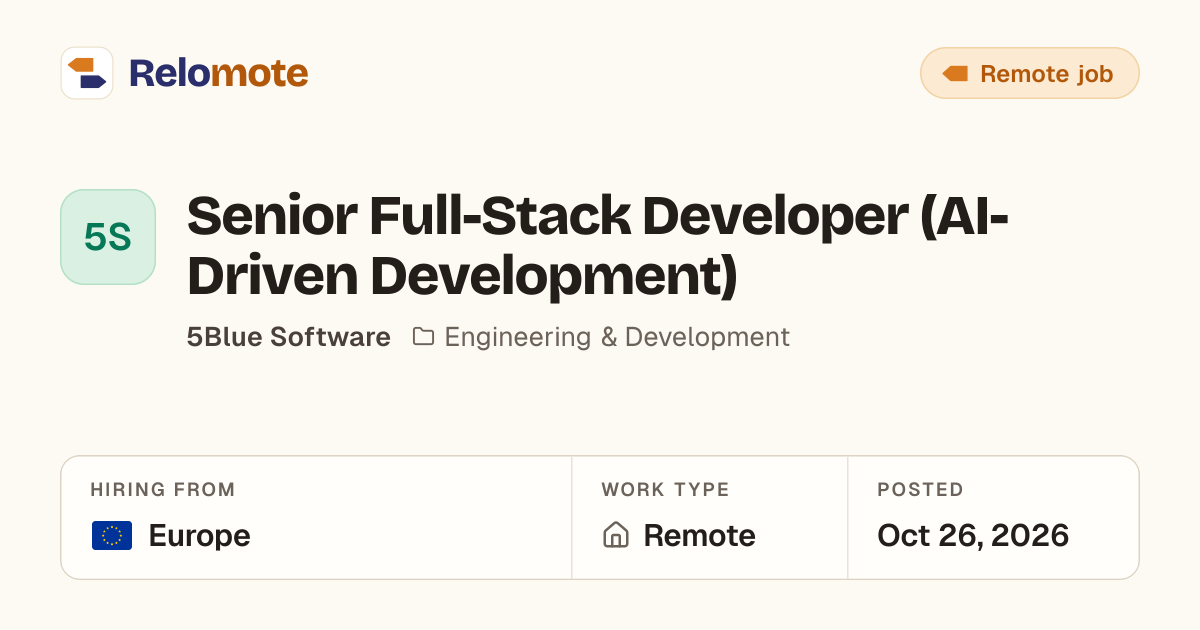Image resolution: width=1200 pixels, height=630 pixels.
Task: Click the HIRING FROM label
Action: coord(163,490)
